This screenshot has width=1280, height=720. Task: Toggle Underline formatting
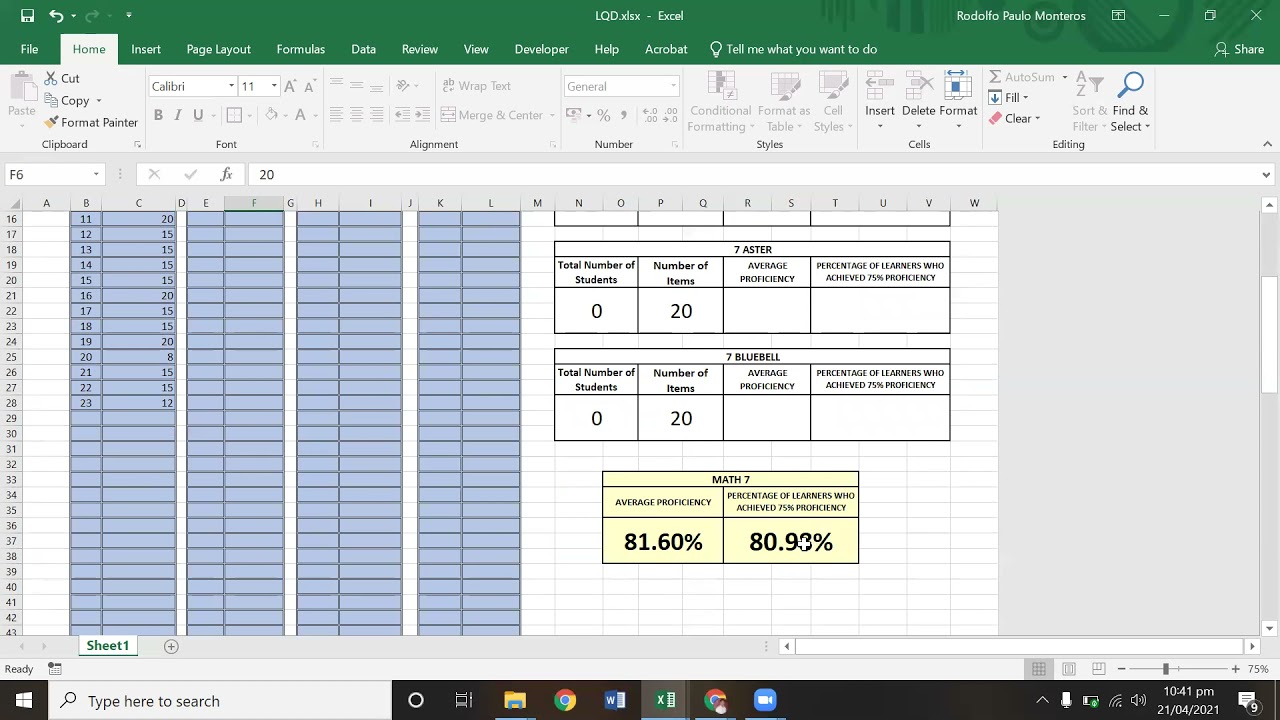(x=198, y=115)
